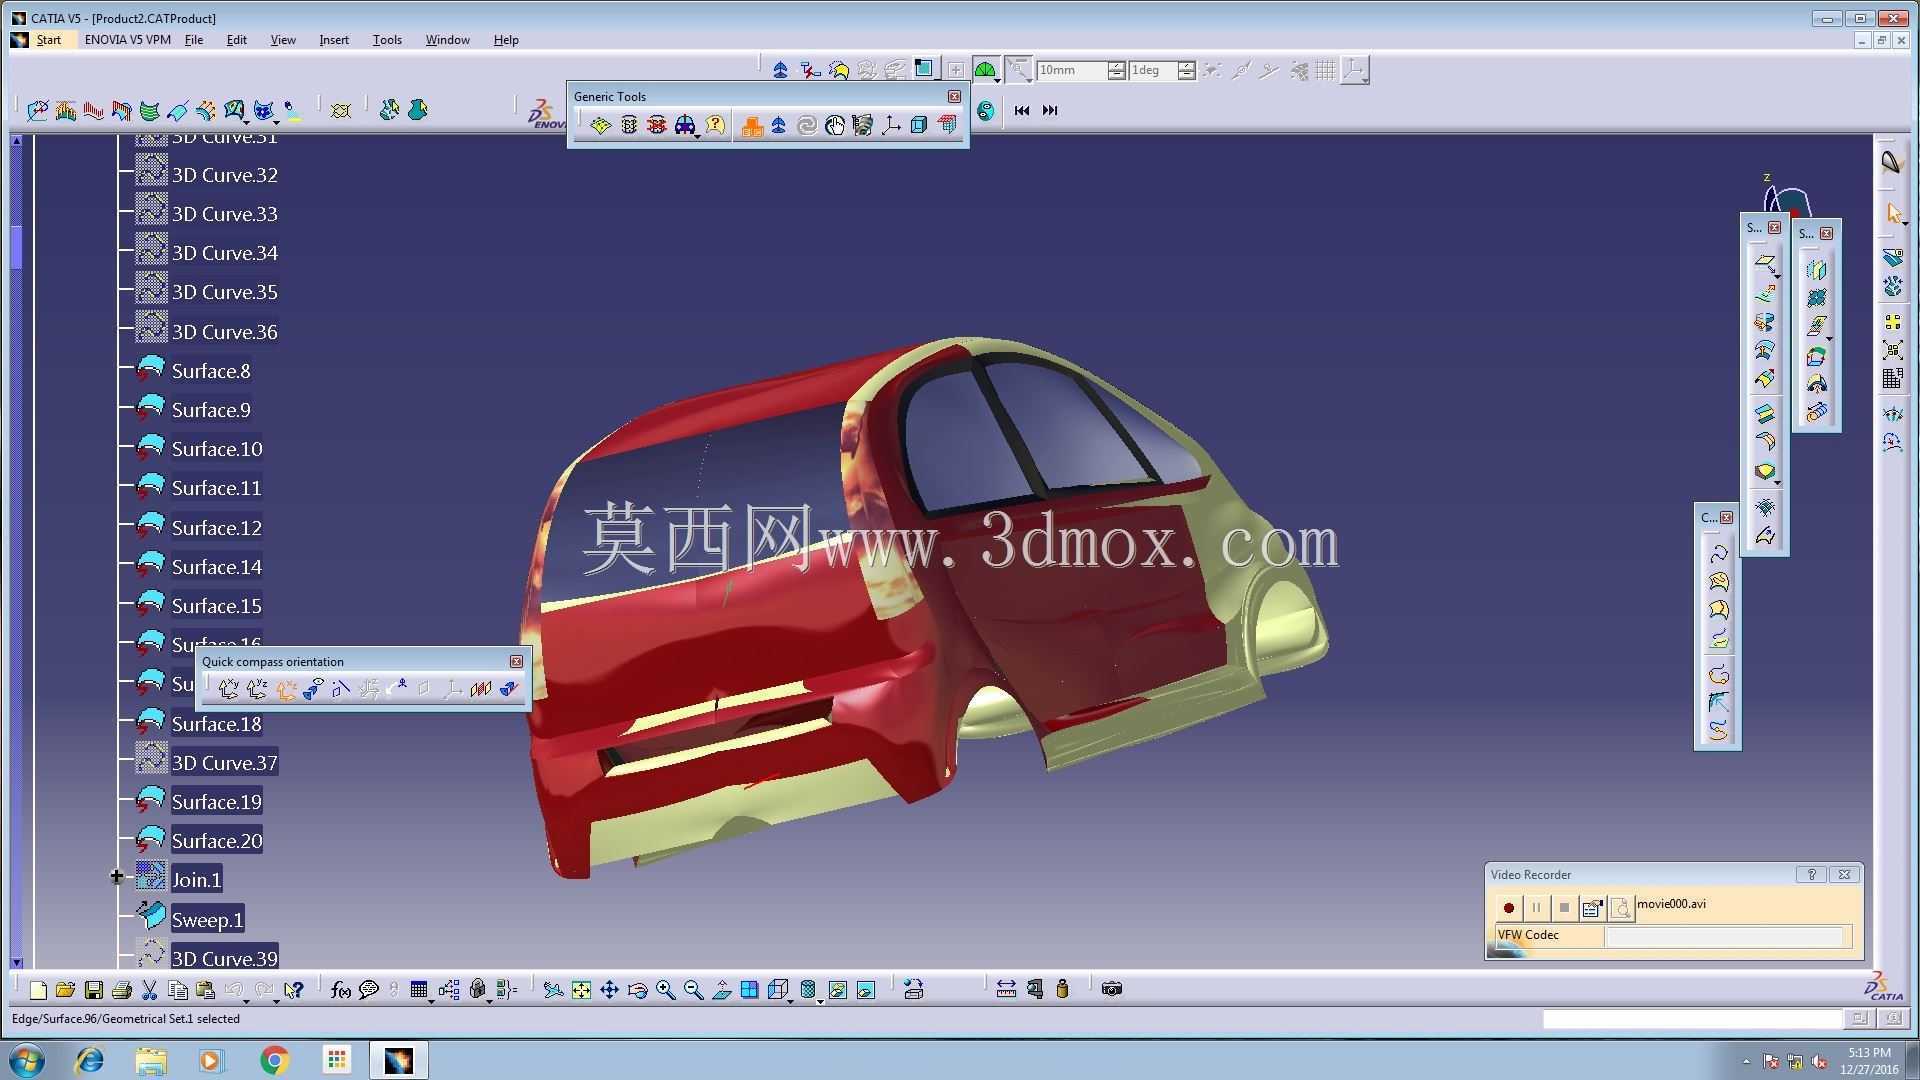
Task: Click the command input field in status bar
Action: pyautogui.click(x=1692, y=1019)
